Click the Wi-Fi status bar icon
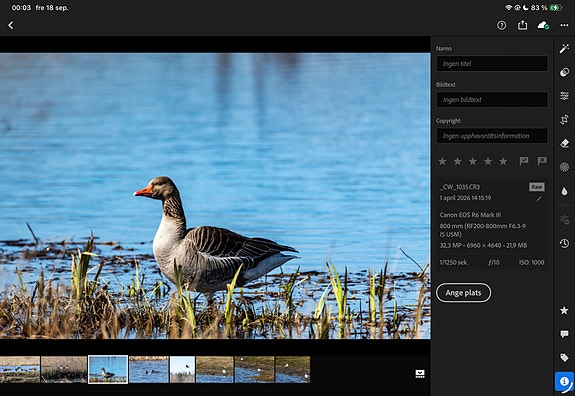Viewport: 575px width, 396px height. click(508, 8)
